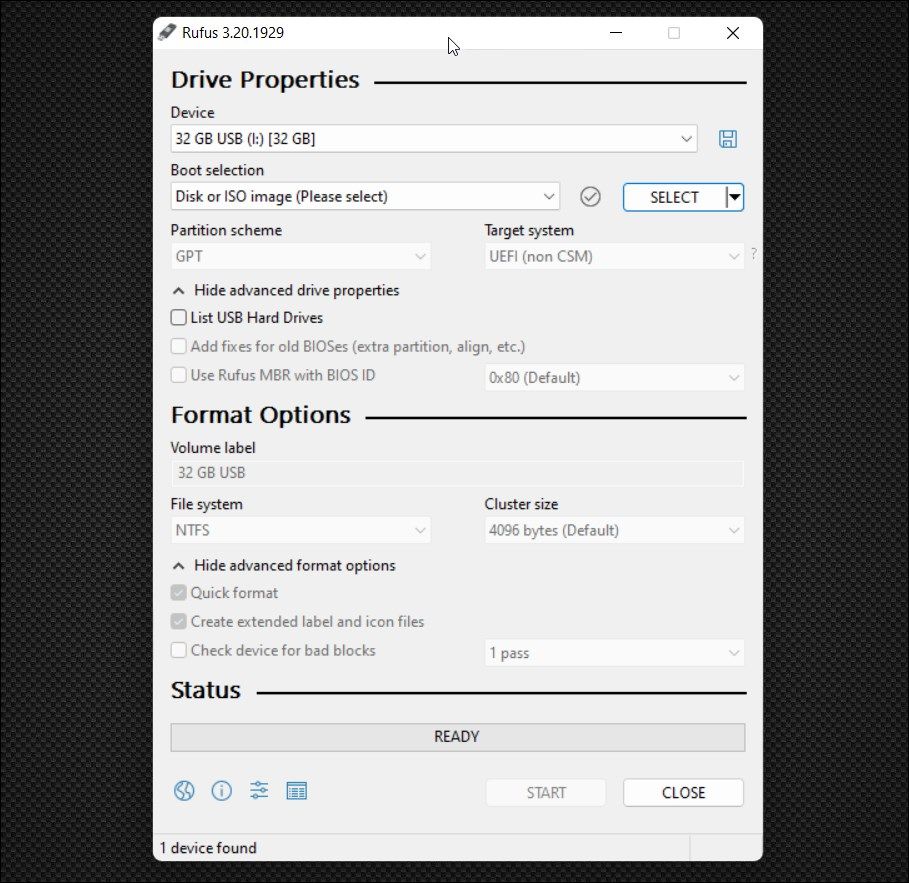Open the About info icon
Image resolution: width=909 pixels, height=883 pixels.
tap(221, 791)
